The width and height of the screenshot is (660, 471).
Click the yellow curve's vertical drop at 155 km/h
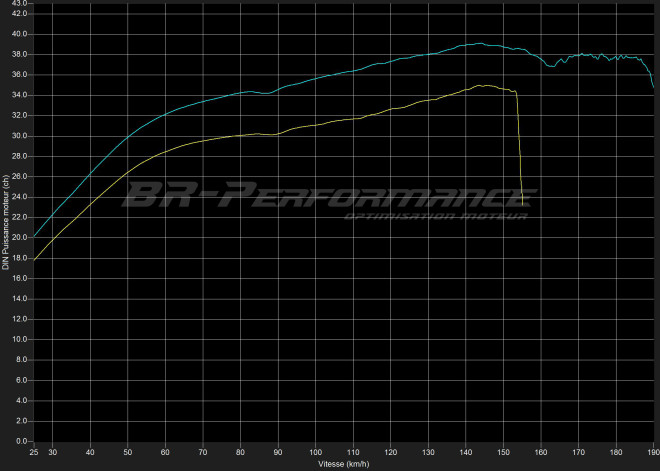pos(520,150)
